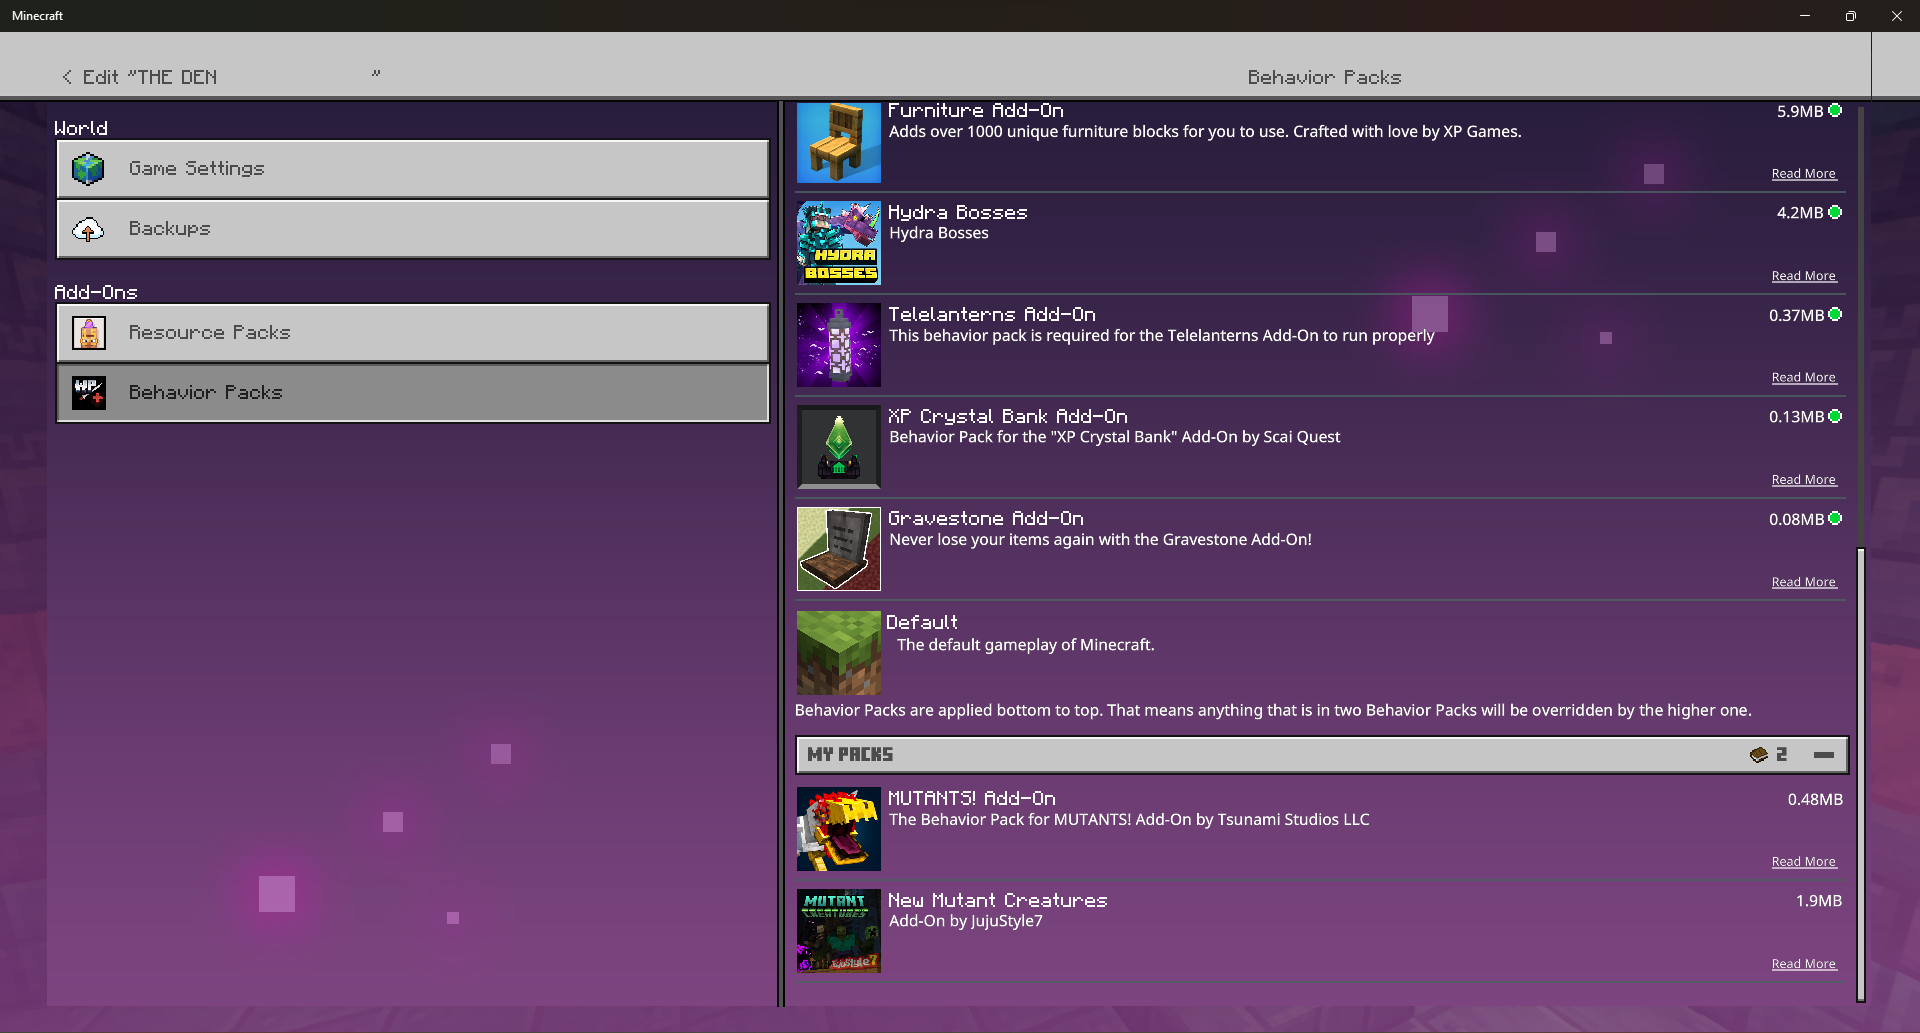Open Read More for Gravestone Add-On

[1804, 582]
